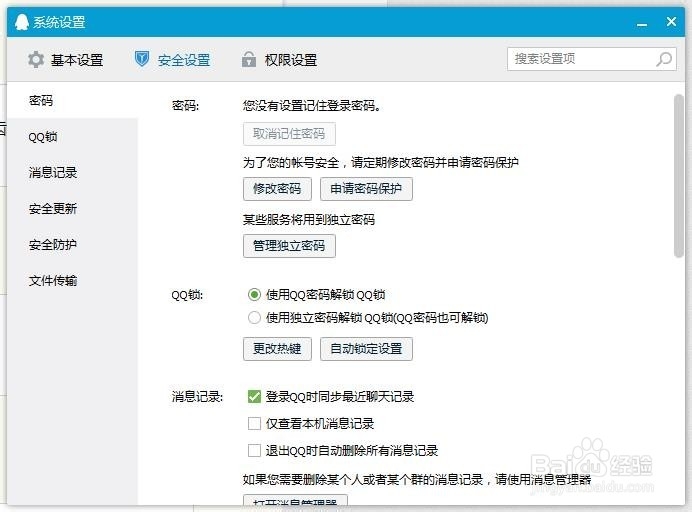Click the vertical scrollbar thumb
Image resolution: width=692 pixels, height=512 pixels.
(x=679, y=176)
